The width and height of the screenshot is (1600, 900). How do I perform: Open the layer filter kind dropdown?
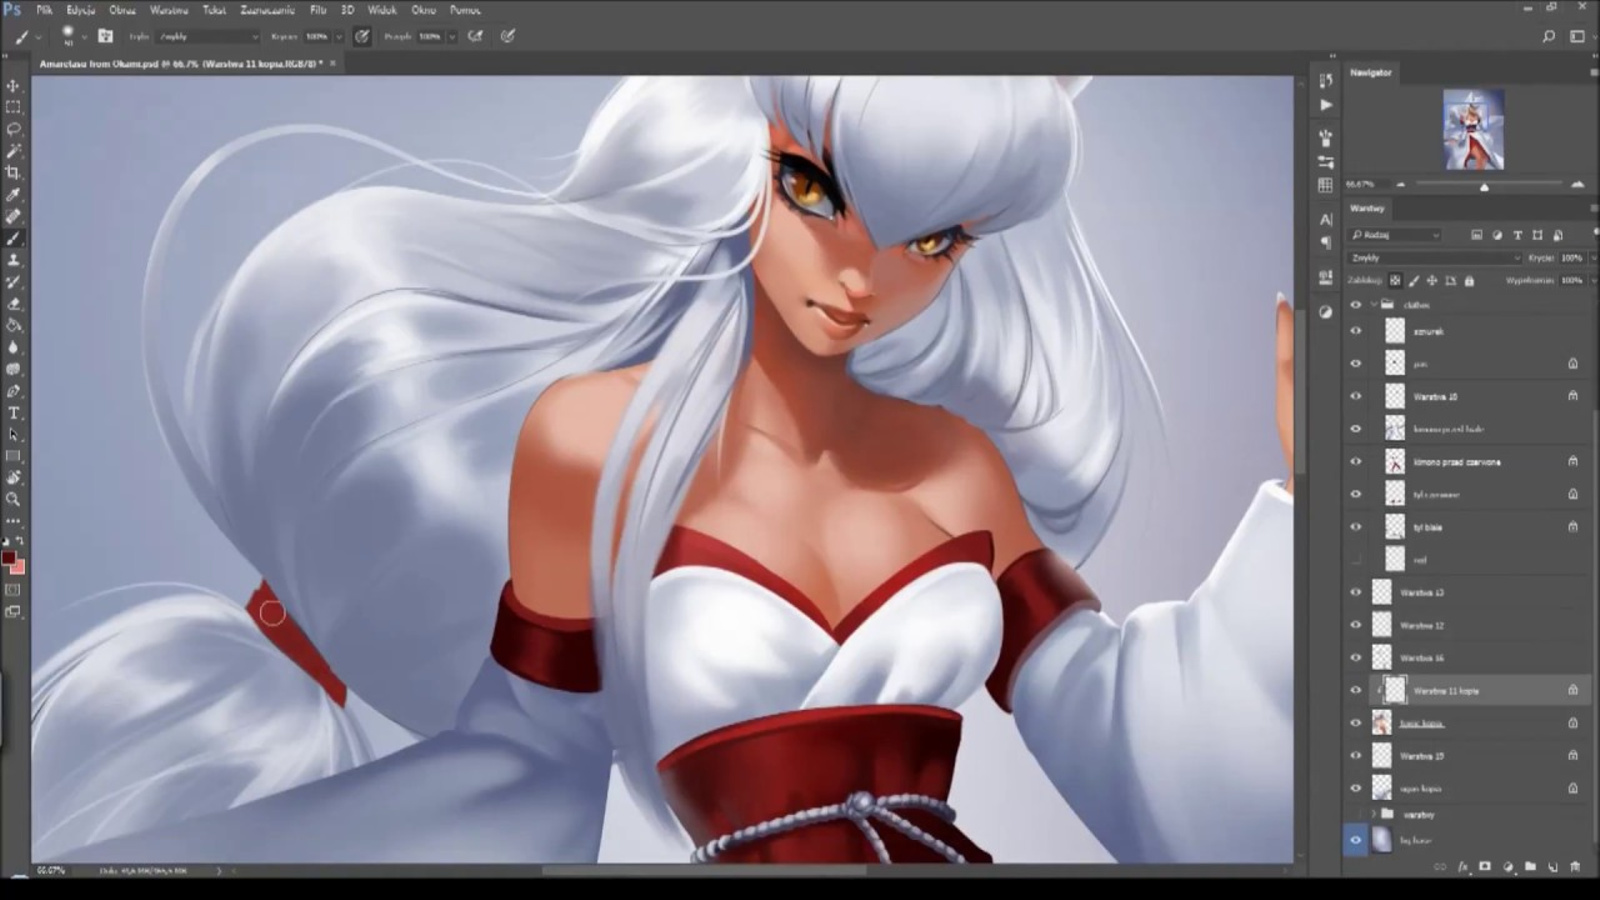[x=1395, y=235]
